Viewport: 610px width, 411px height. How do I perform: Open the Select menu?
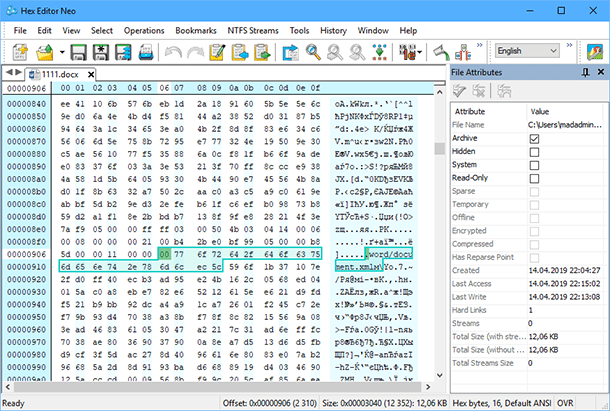click(x=102, y=30)
